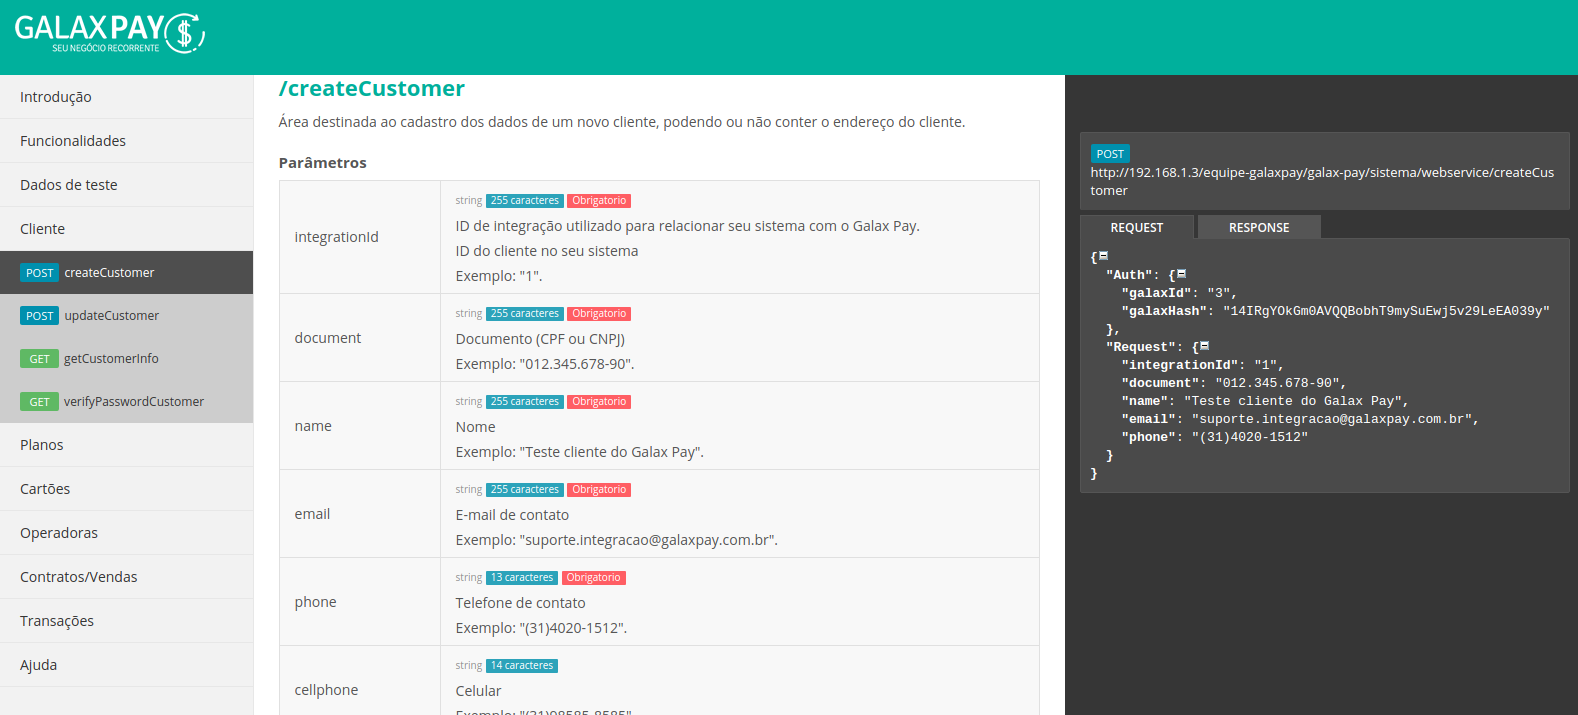Expand the Cliente sidebar section

(126, 229)
